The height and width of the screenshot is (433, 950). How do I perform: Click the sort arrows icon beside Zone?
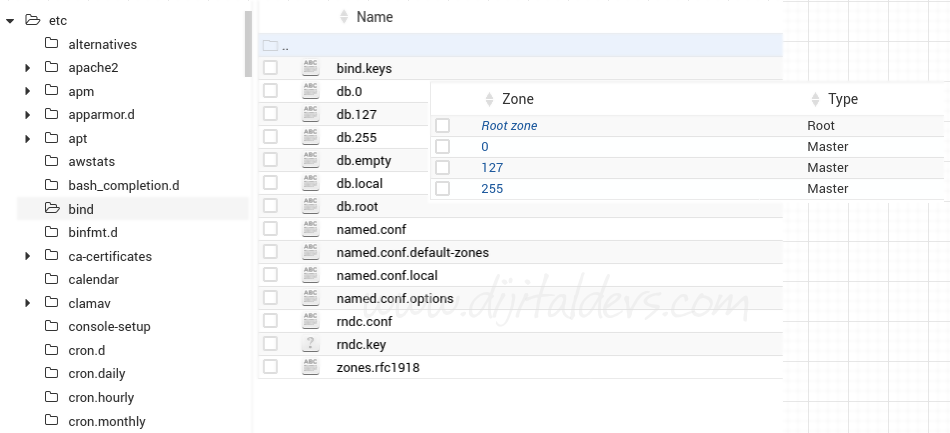(x=489, y=99)
